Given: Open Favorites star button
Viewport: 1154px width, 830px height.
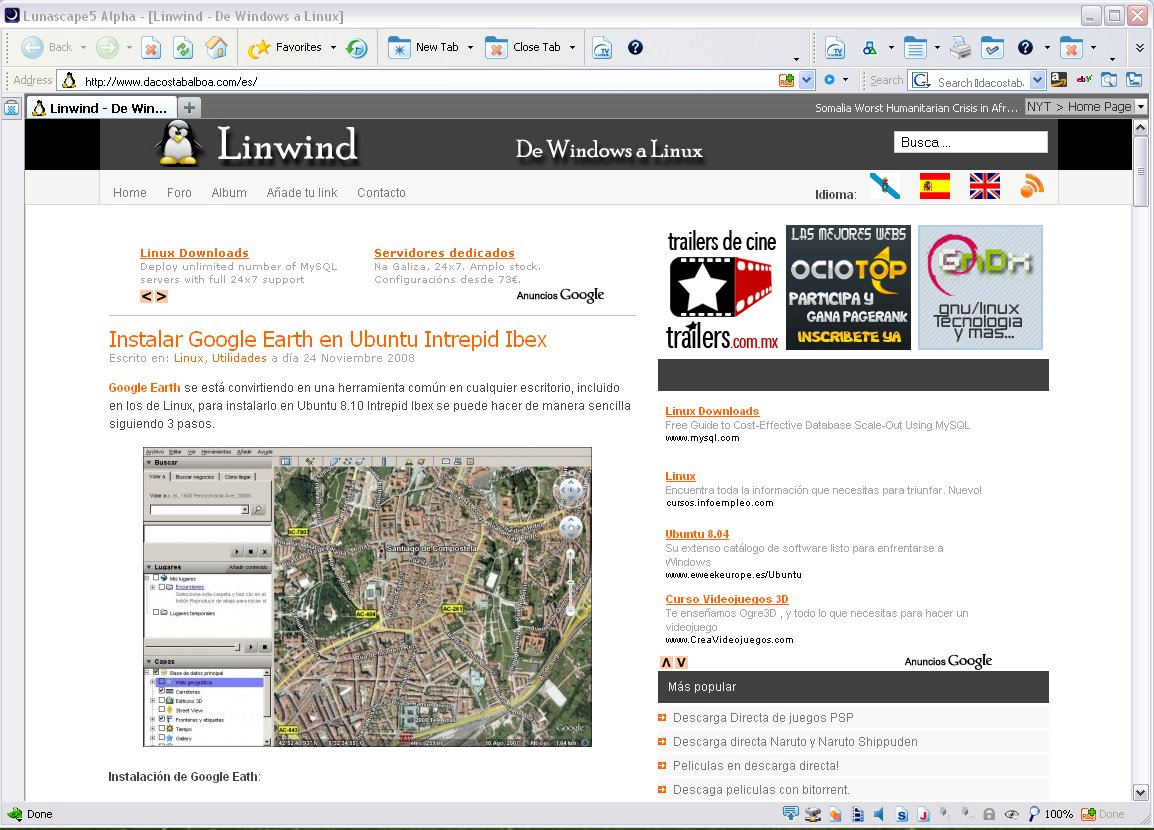Looking at the screenshot, I should pyautogui.click(x=285, y=48).
